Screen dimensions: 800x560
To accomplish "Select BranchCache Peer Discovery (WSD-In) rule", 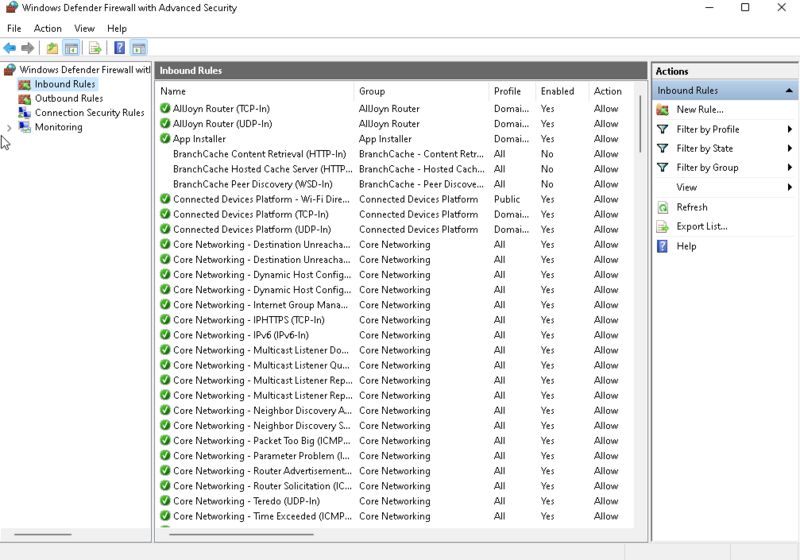I will click(253, 184).
